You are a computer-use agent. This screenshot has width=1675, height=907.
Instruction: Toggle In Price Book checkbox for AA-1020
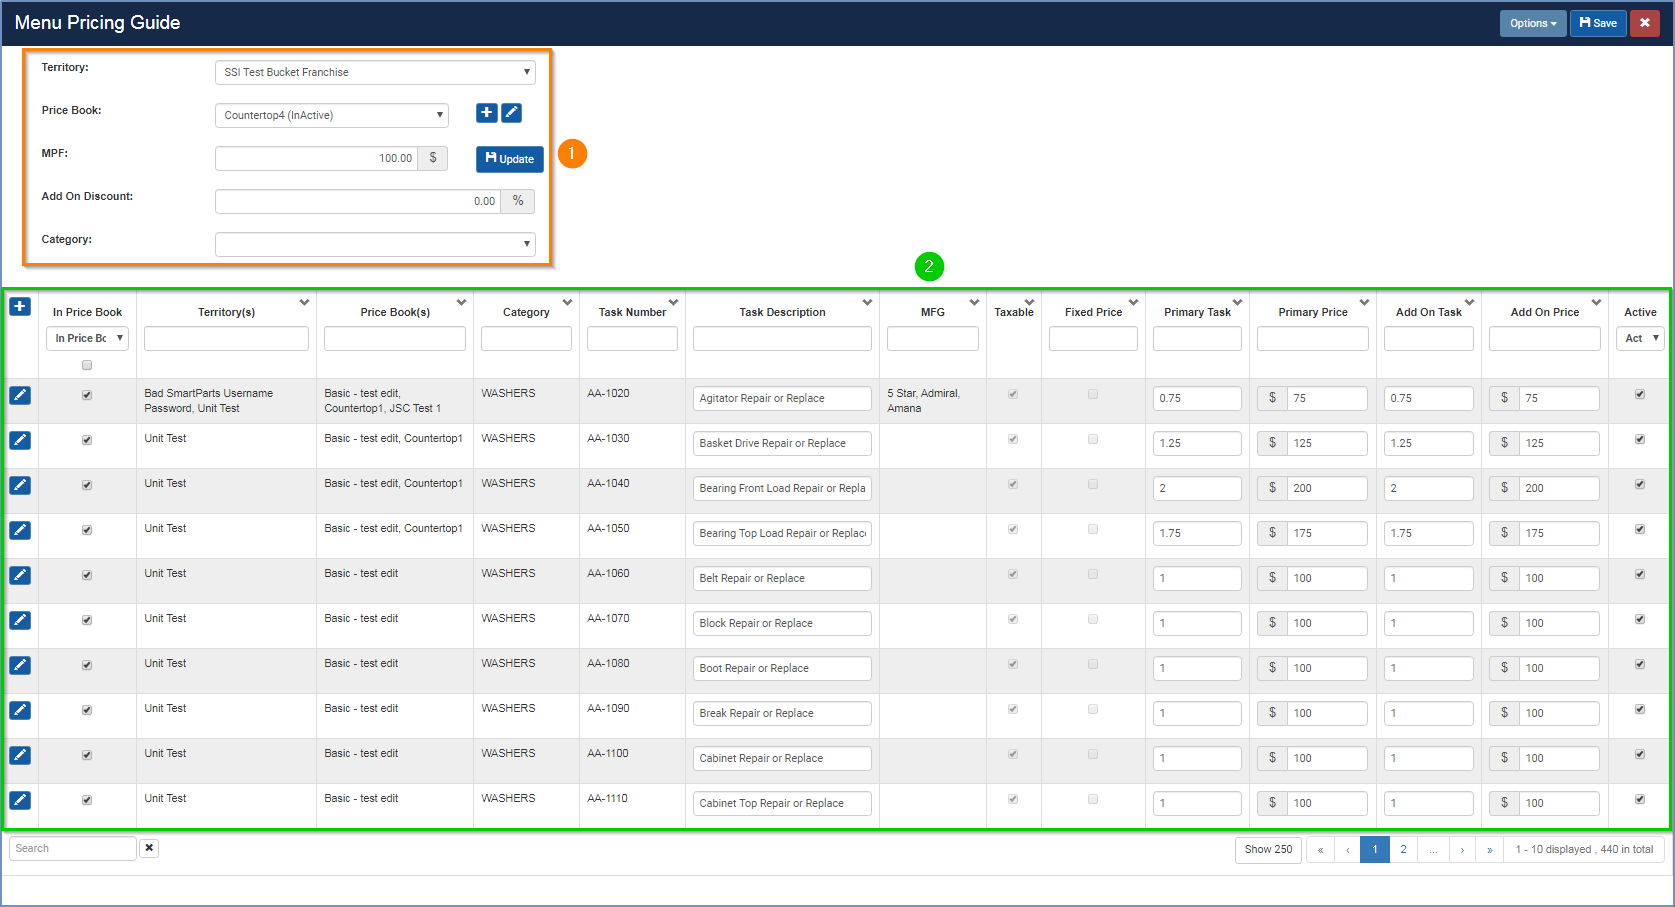coord(87,395)
